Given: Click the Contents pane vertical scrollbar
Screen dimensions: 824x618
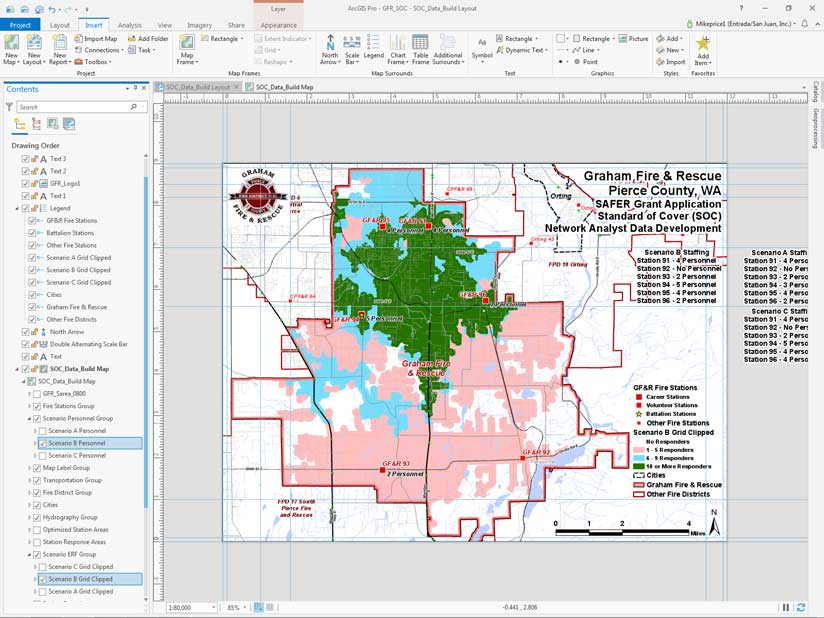Looking at the screenshot, I should pyautogui.click(x=146, y=342).
